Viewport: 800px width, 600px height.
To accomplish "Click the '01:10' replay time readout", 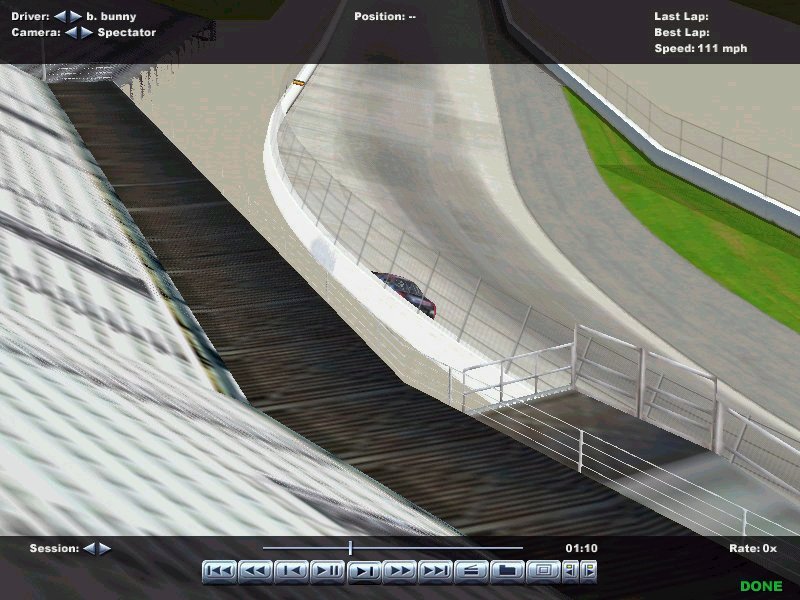I will coord(581,548).
